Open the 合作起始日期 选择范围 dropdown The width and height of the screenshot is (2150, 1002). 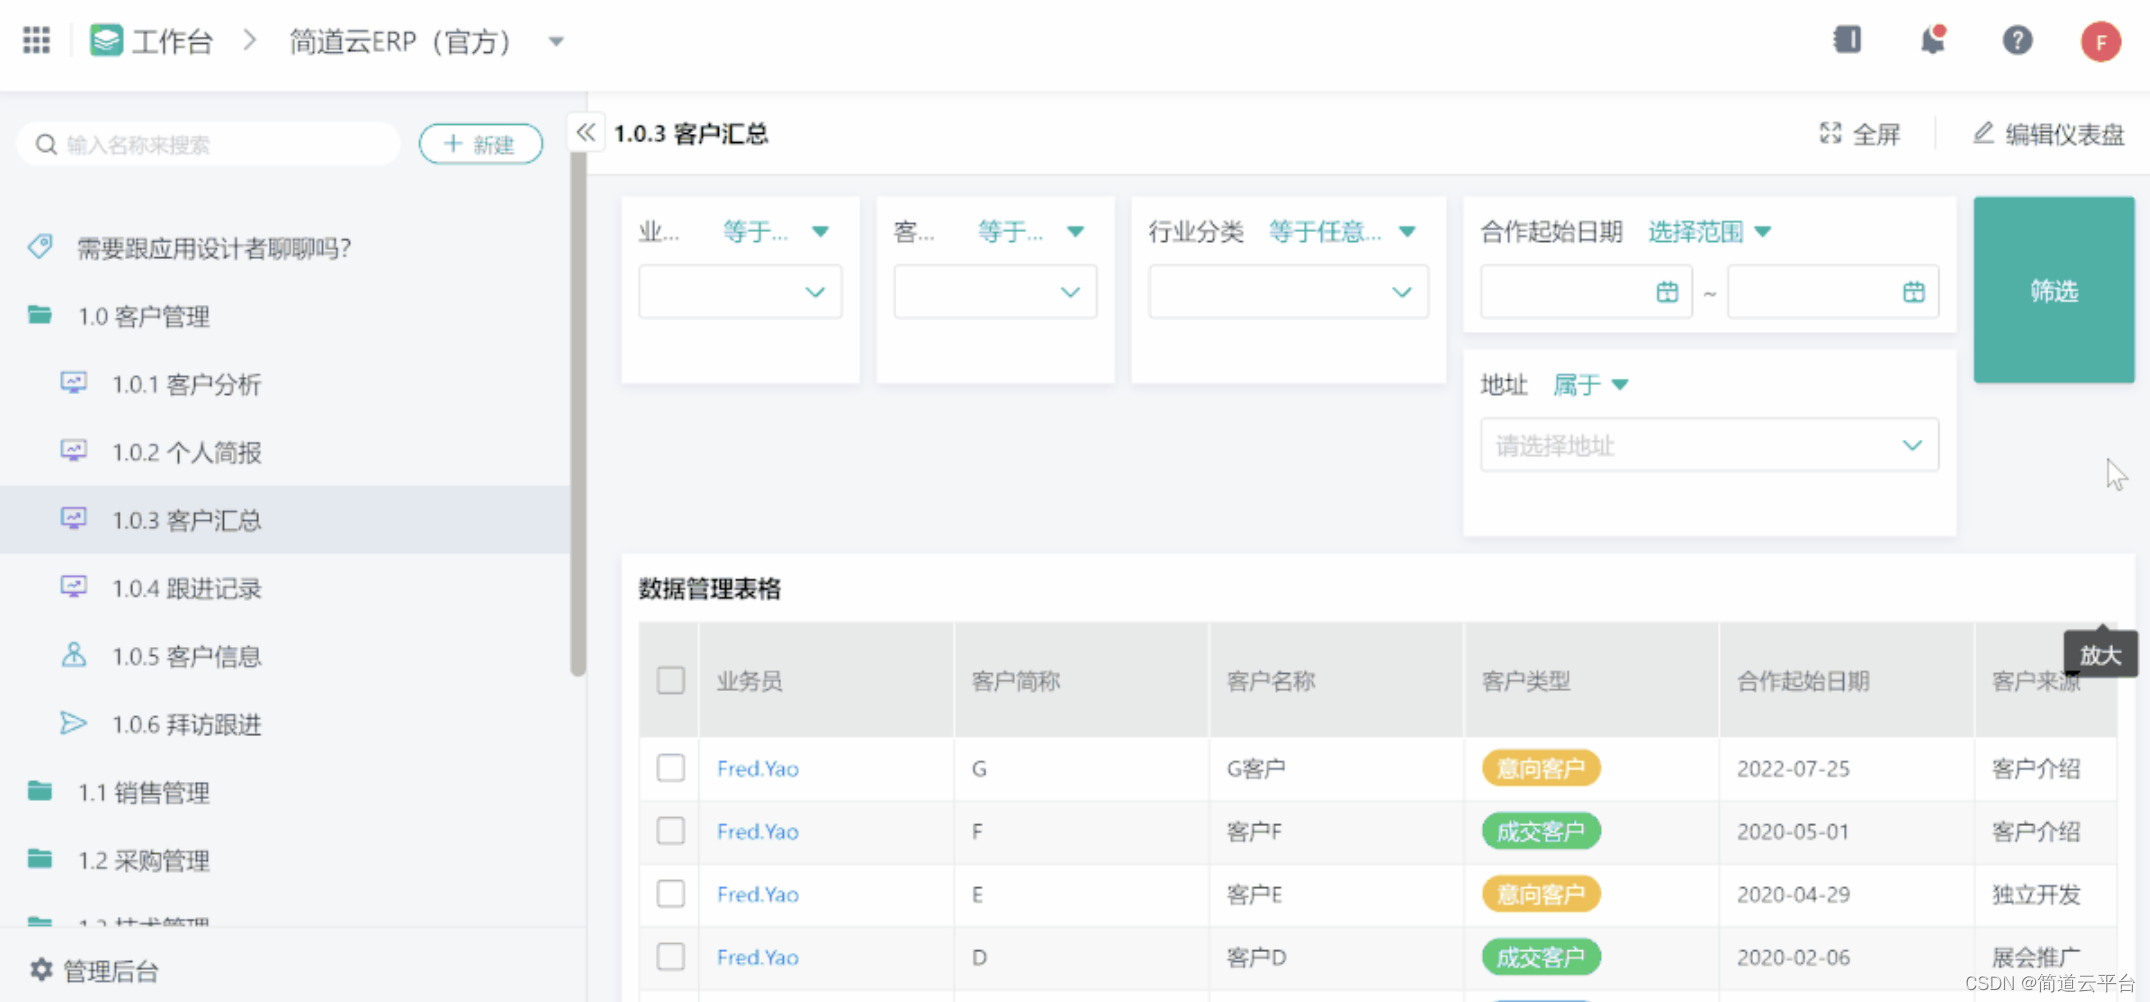pos(1709,232)
